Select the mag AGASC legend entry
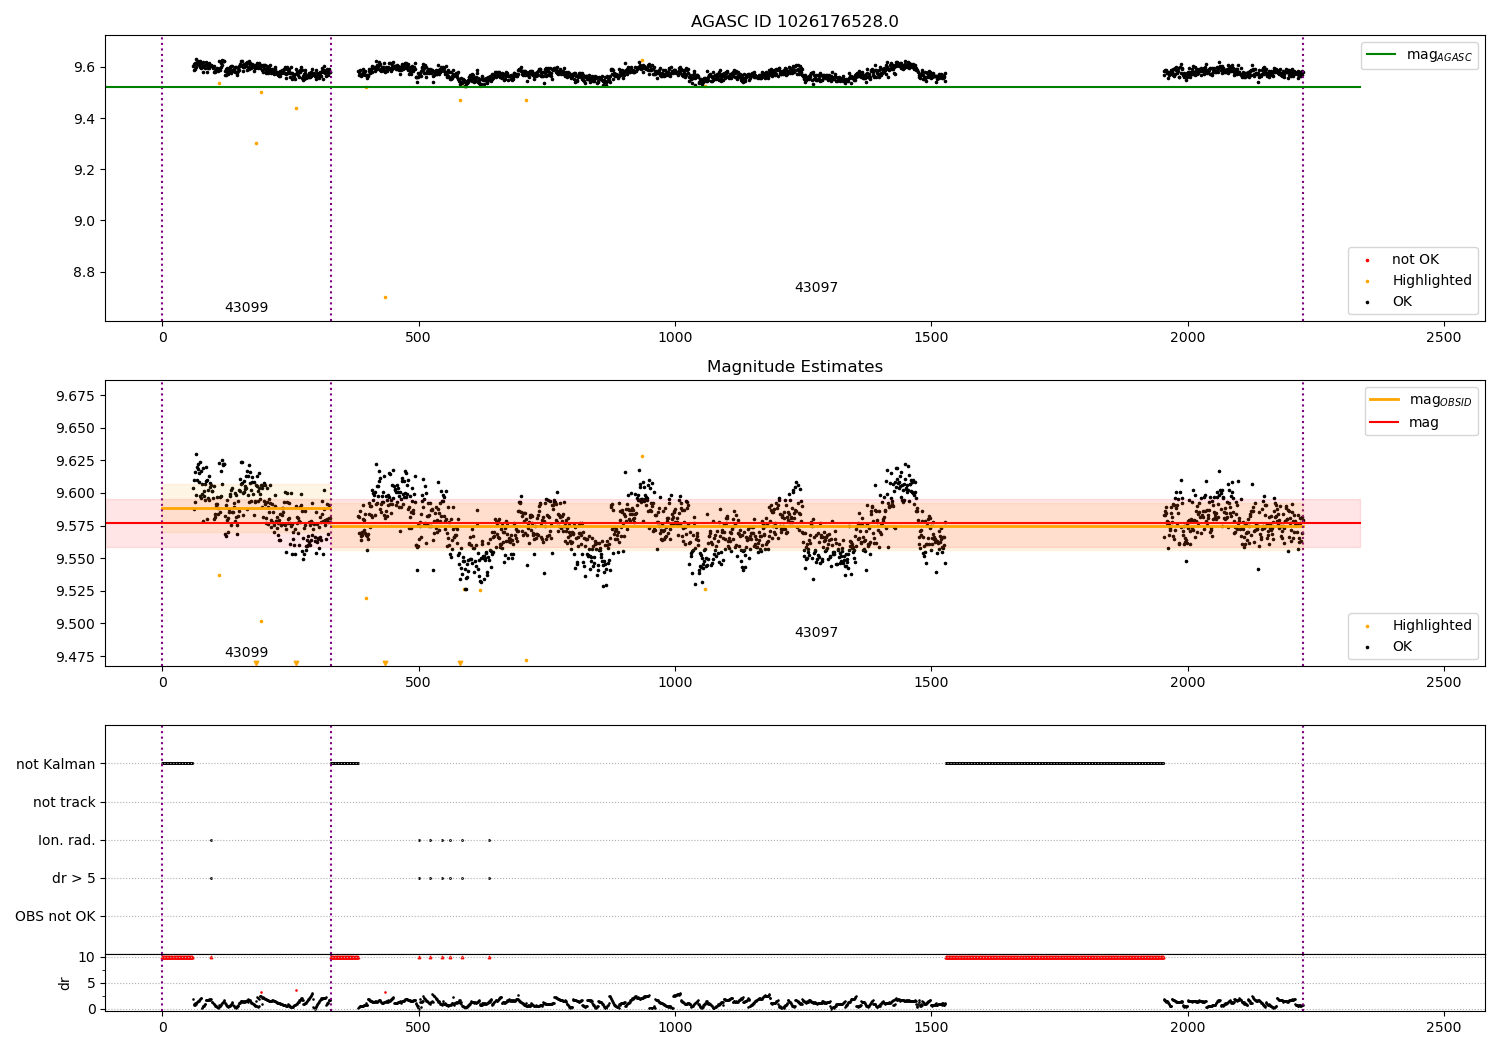The width and height of the screenshot is (1500, 1050). pos(1419,55)
